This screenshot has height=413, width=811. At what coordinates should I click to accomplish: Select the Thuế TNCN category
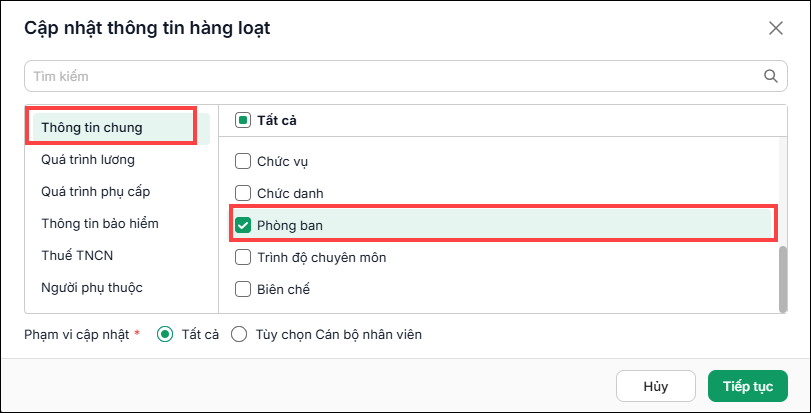click(x=77, y=255)
